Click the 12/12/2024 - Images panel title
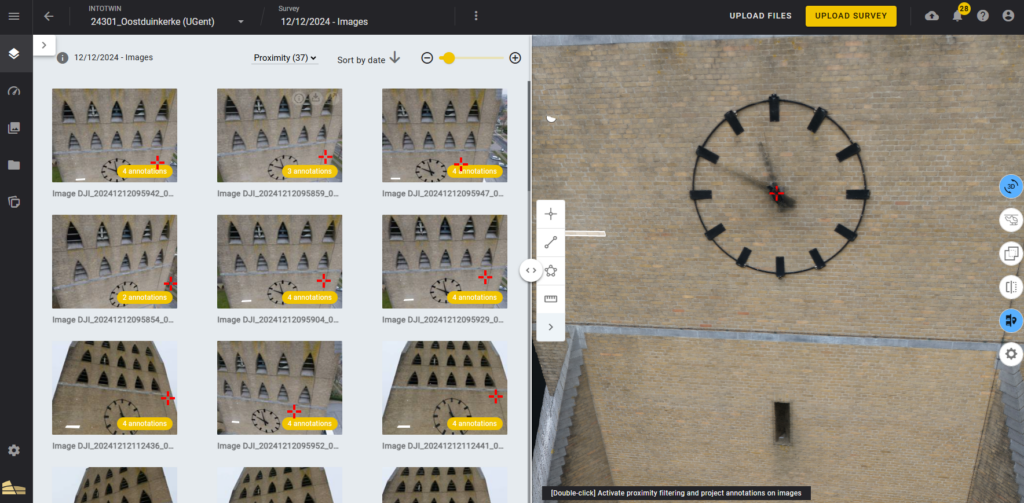The width and height of the screenshot is (1024, 503). click(x=114, y=57)
